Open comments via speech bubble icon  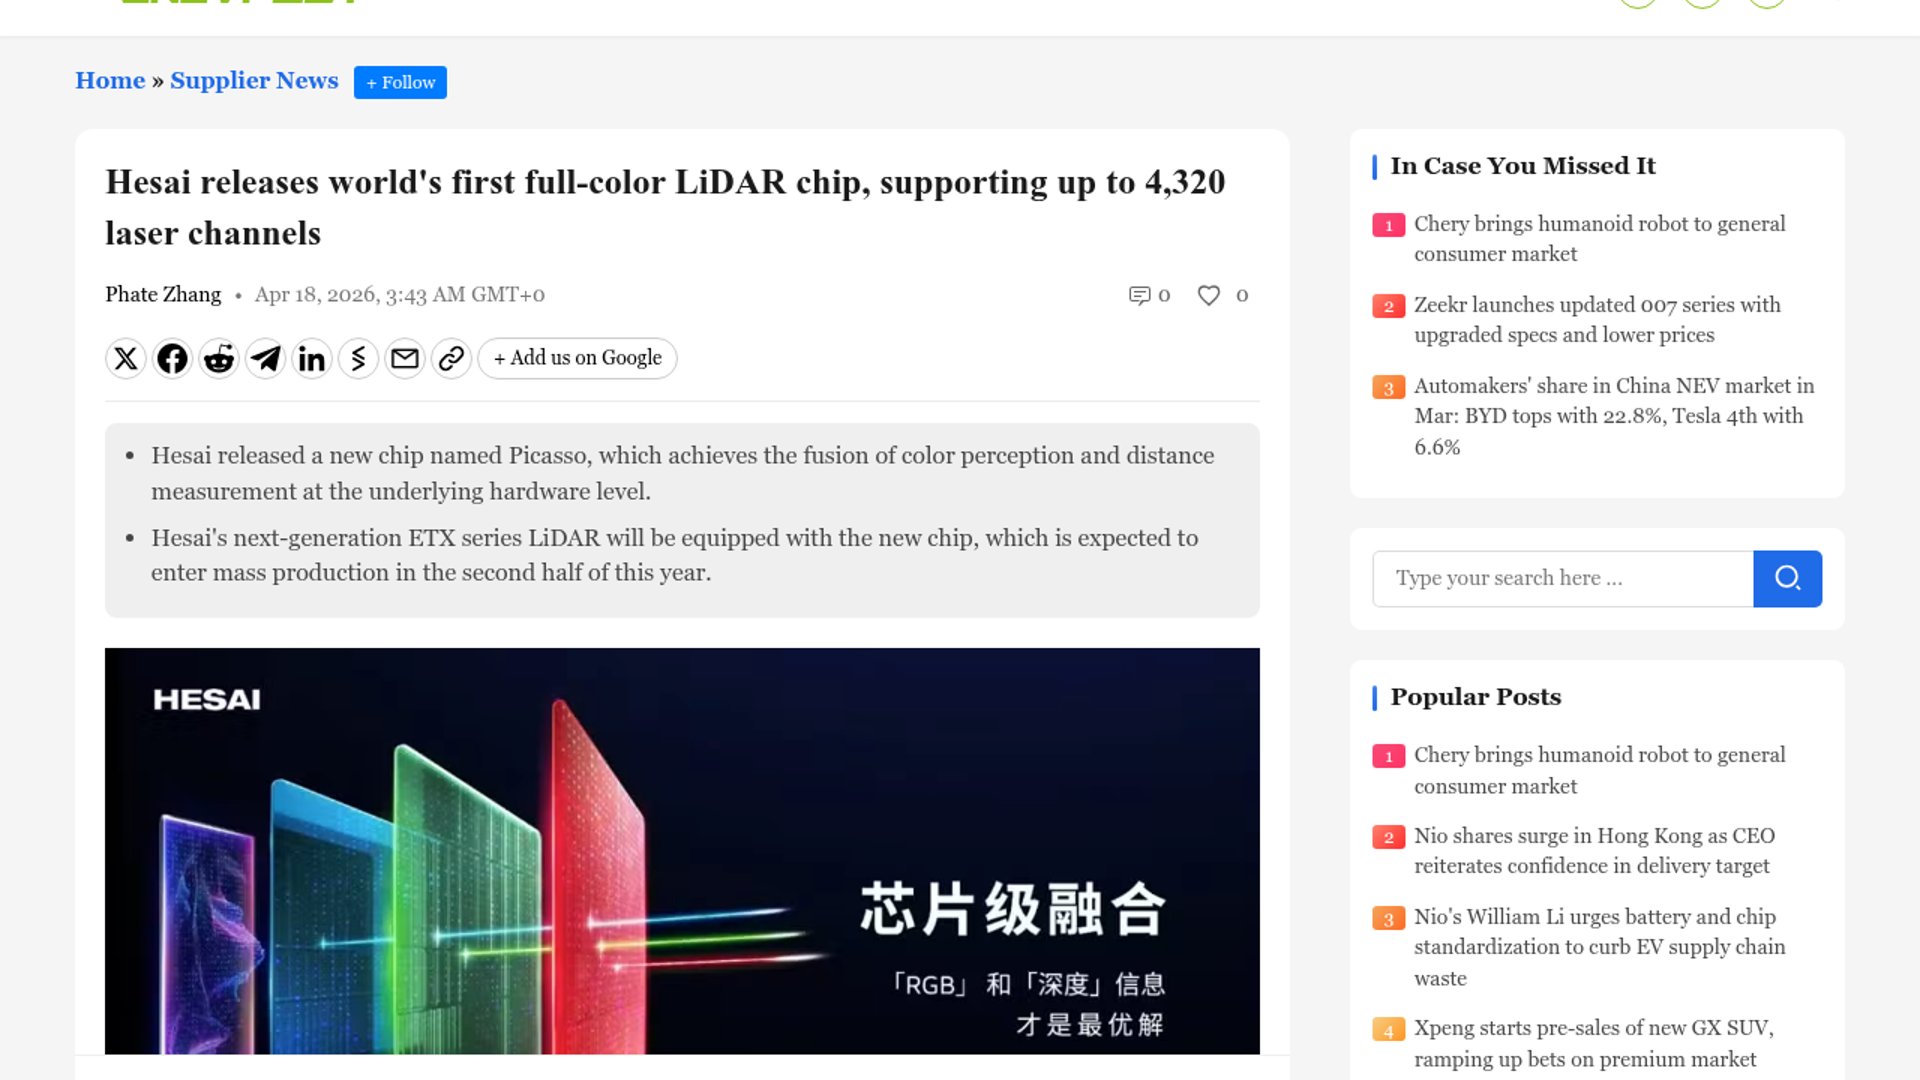(1139, 295)
